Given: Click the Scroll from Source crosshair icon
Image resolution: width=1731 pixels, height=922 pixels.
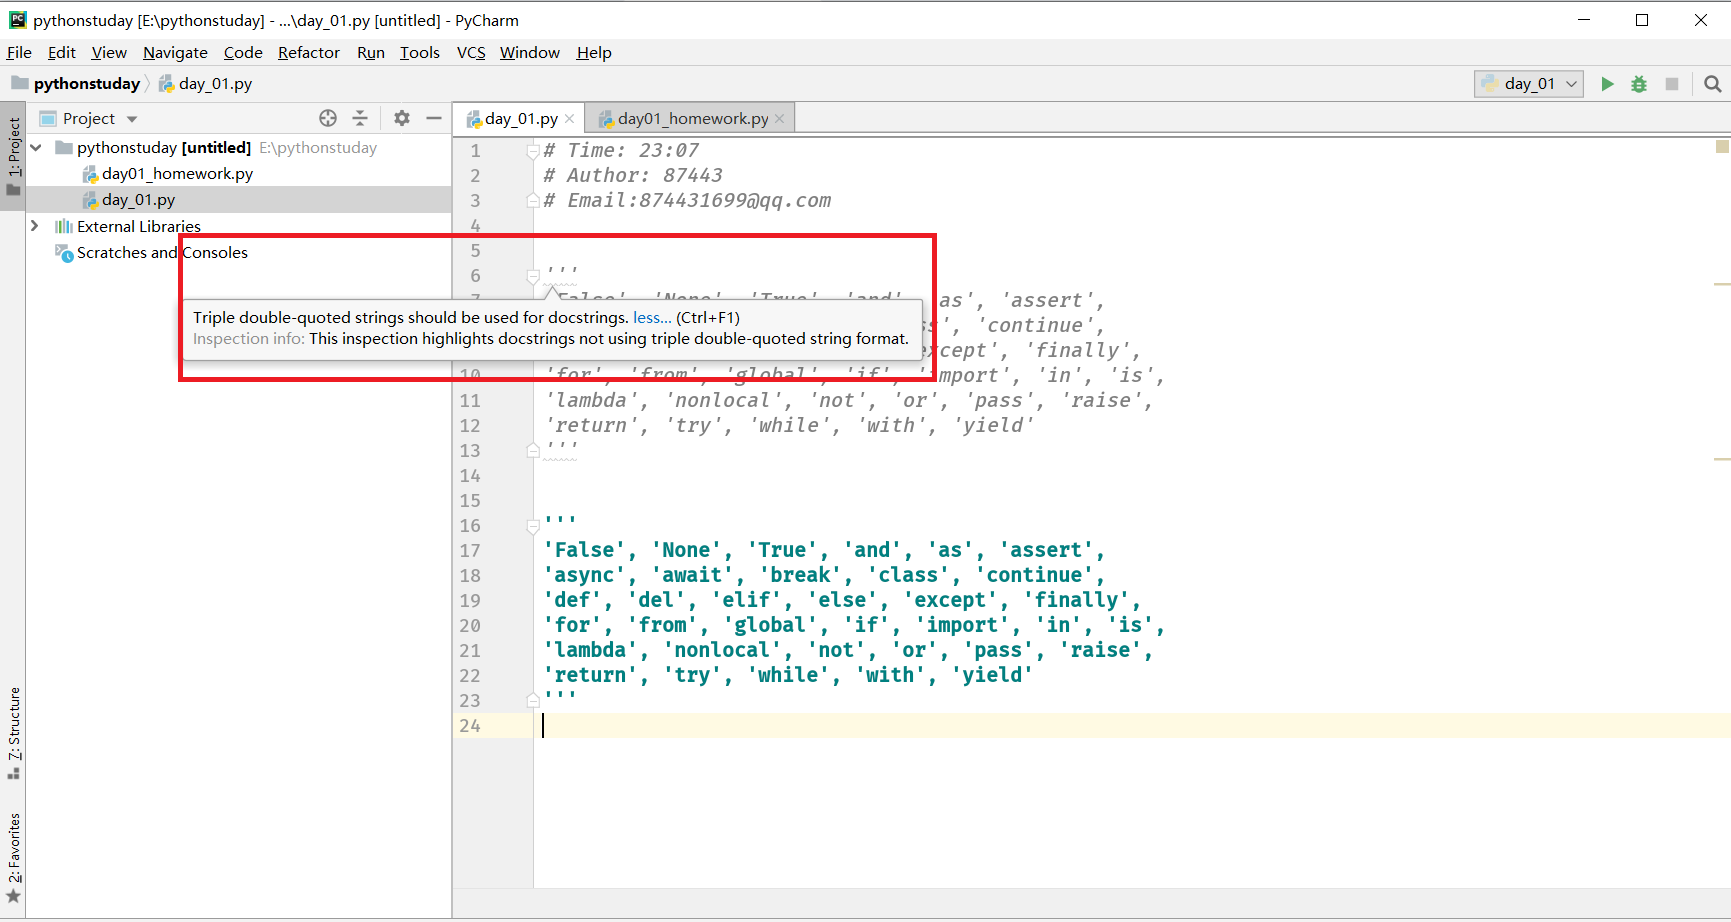Looking at the screenshot, I should (x=328, y=118).
